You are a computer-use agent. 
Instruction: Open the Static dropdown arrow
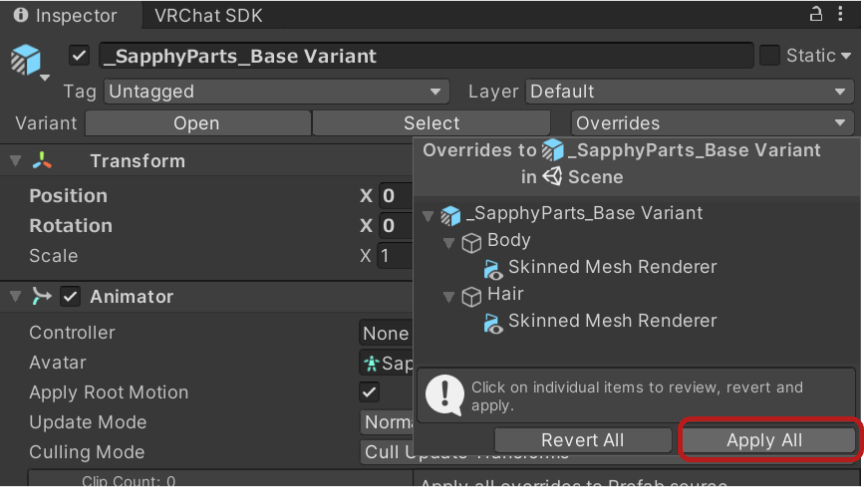846,56
